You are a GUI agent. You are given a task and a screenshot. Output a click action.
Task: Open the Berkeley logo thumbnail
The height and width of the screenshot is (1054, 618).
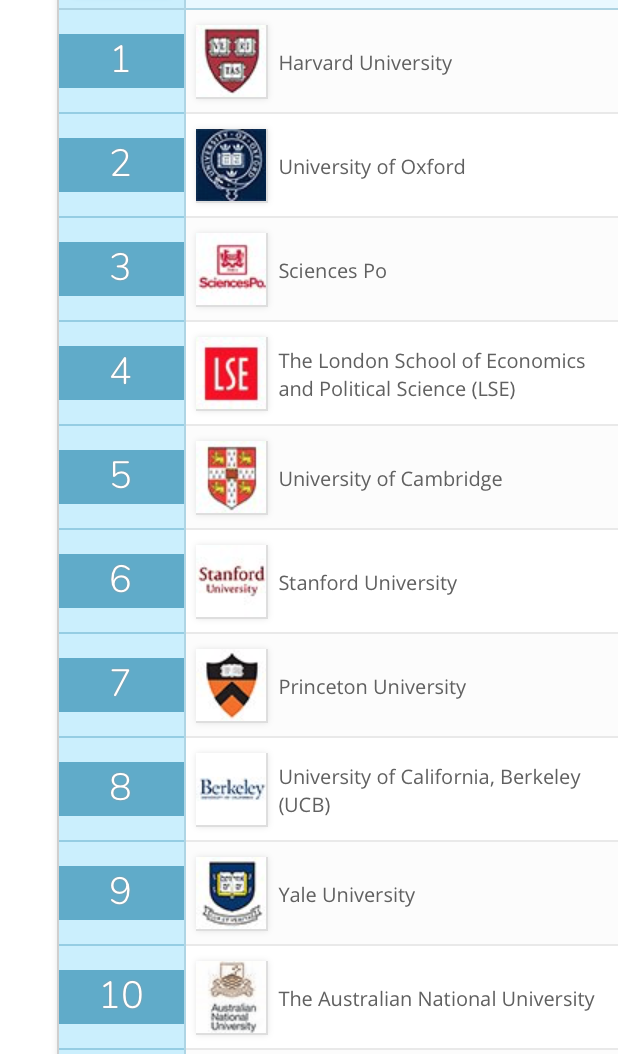(231, 789)
